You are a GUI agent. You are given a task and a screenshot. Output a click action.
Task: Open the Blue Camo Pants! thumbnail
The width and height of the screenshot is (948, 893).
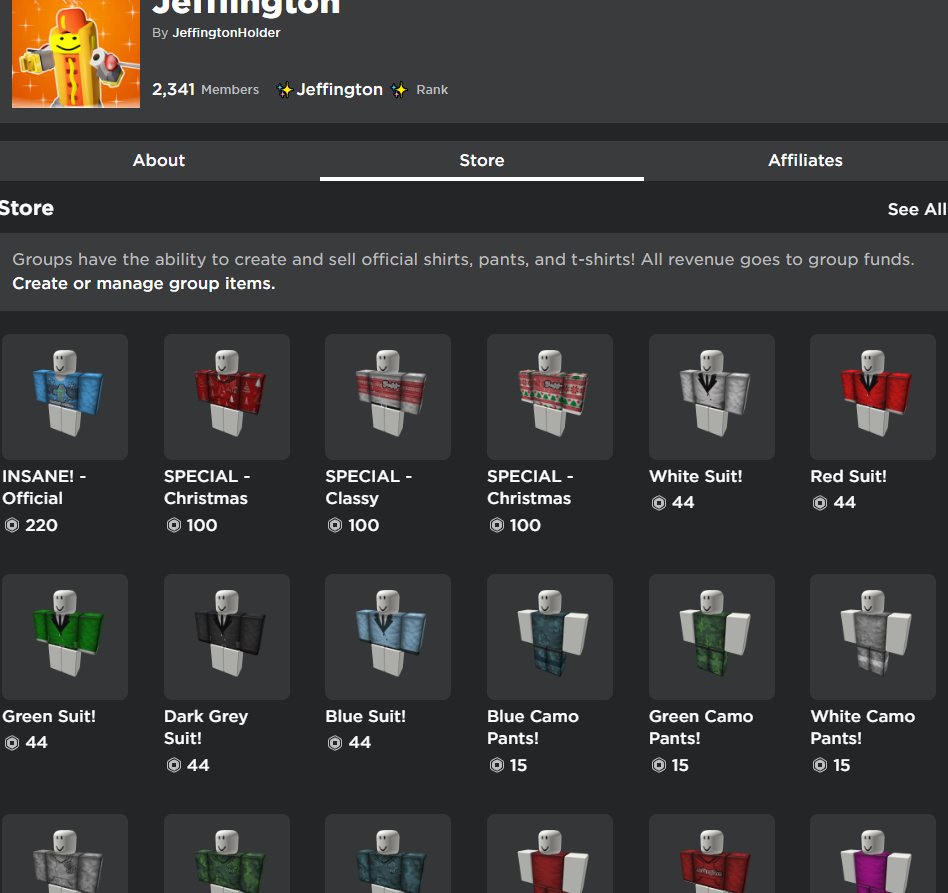point(550,637)
